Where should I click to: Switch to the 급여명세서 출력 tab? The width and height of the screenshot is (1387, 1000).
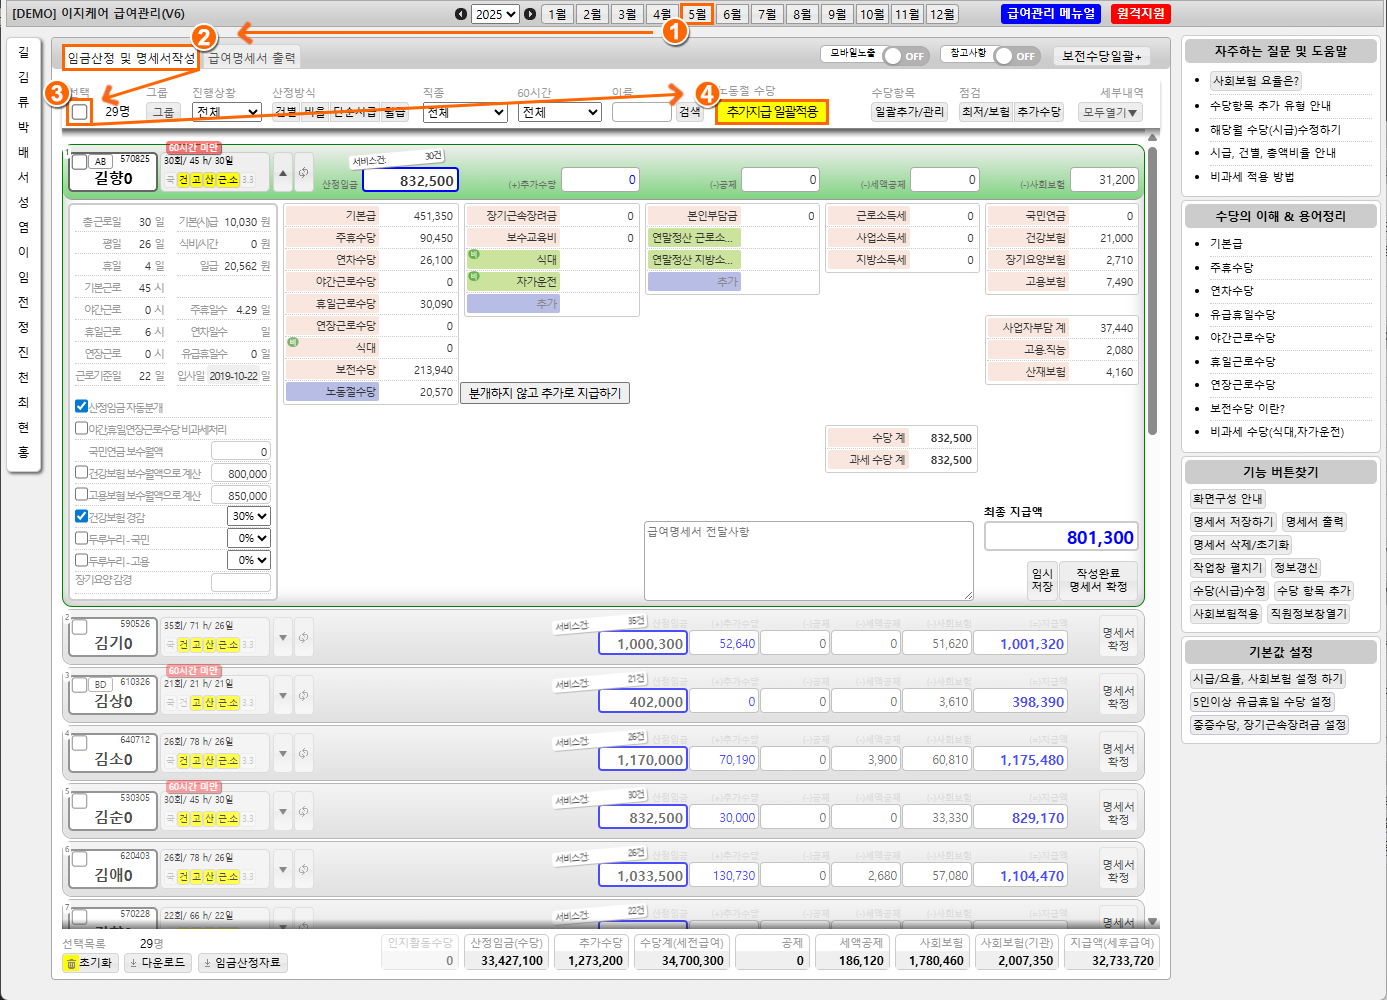pyautogui.click(x=251, y=58)
